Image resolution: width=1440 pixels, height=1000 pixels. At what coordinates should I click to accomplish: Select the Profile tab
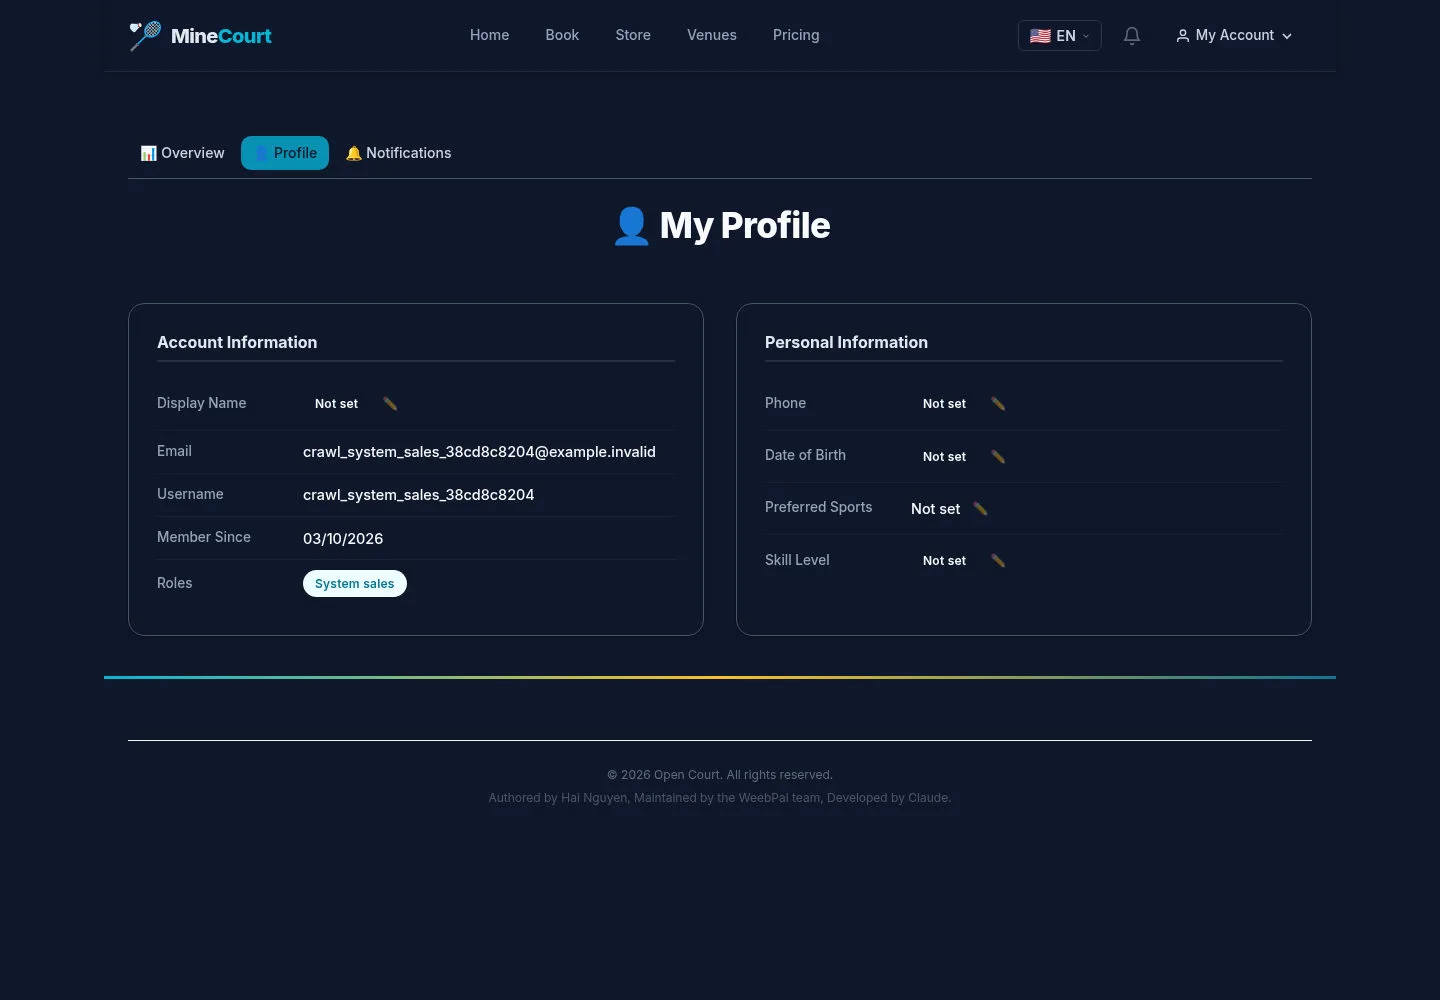[285, 153]
